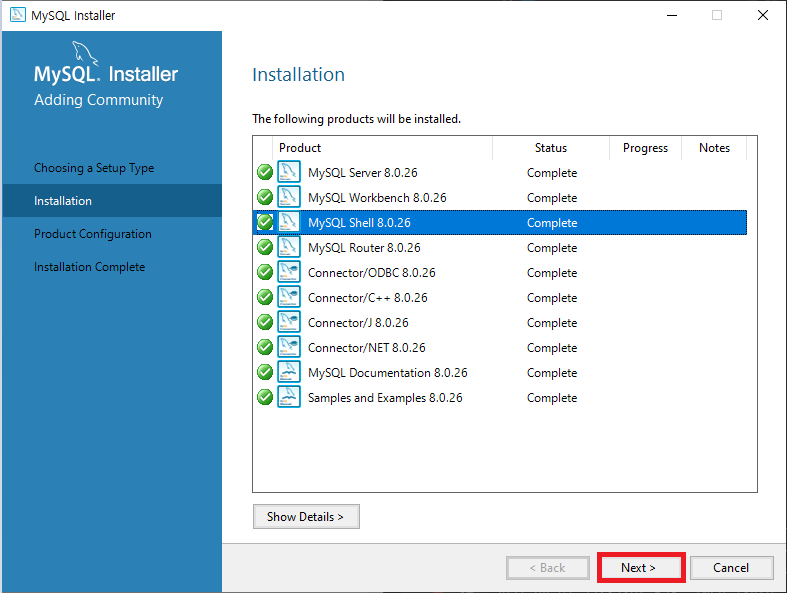The height and width of the screenshot is (593, 788).
Task: Select the MySQL Router 8.0.26 row text
Action: click(364, 248)
